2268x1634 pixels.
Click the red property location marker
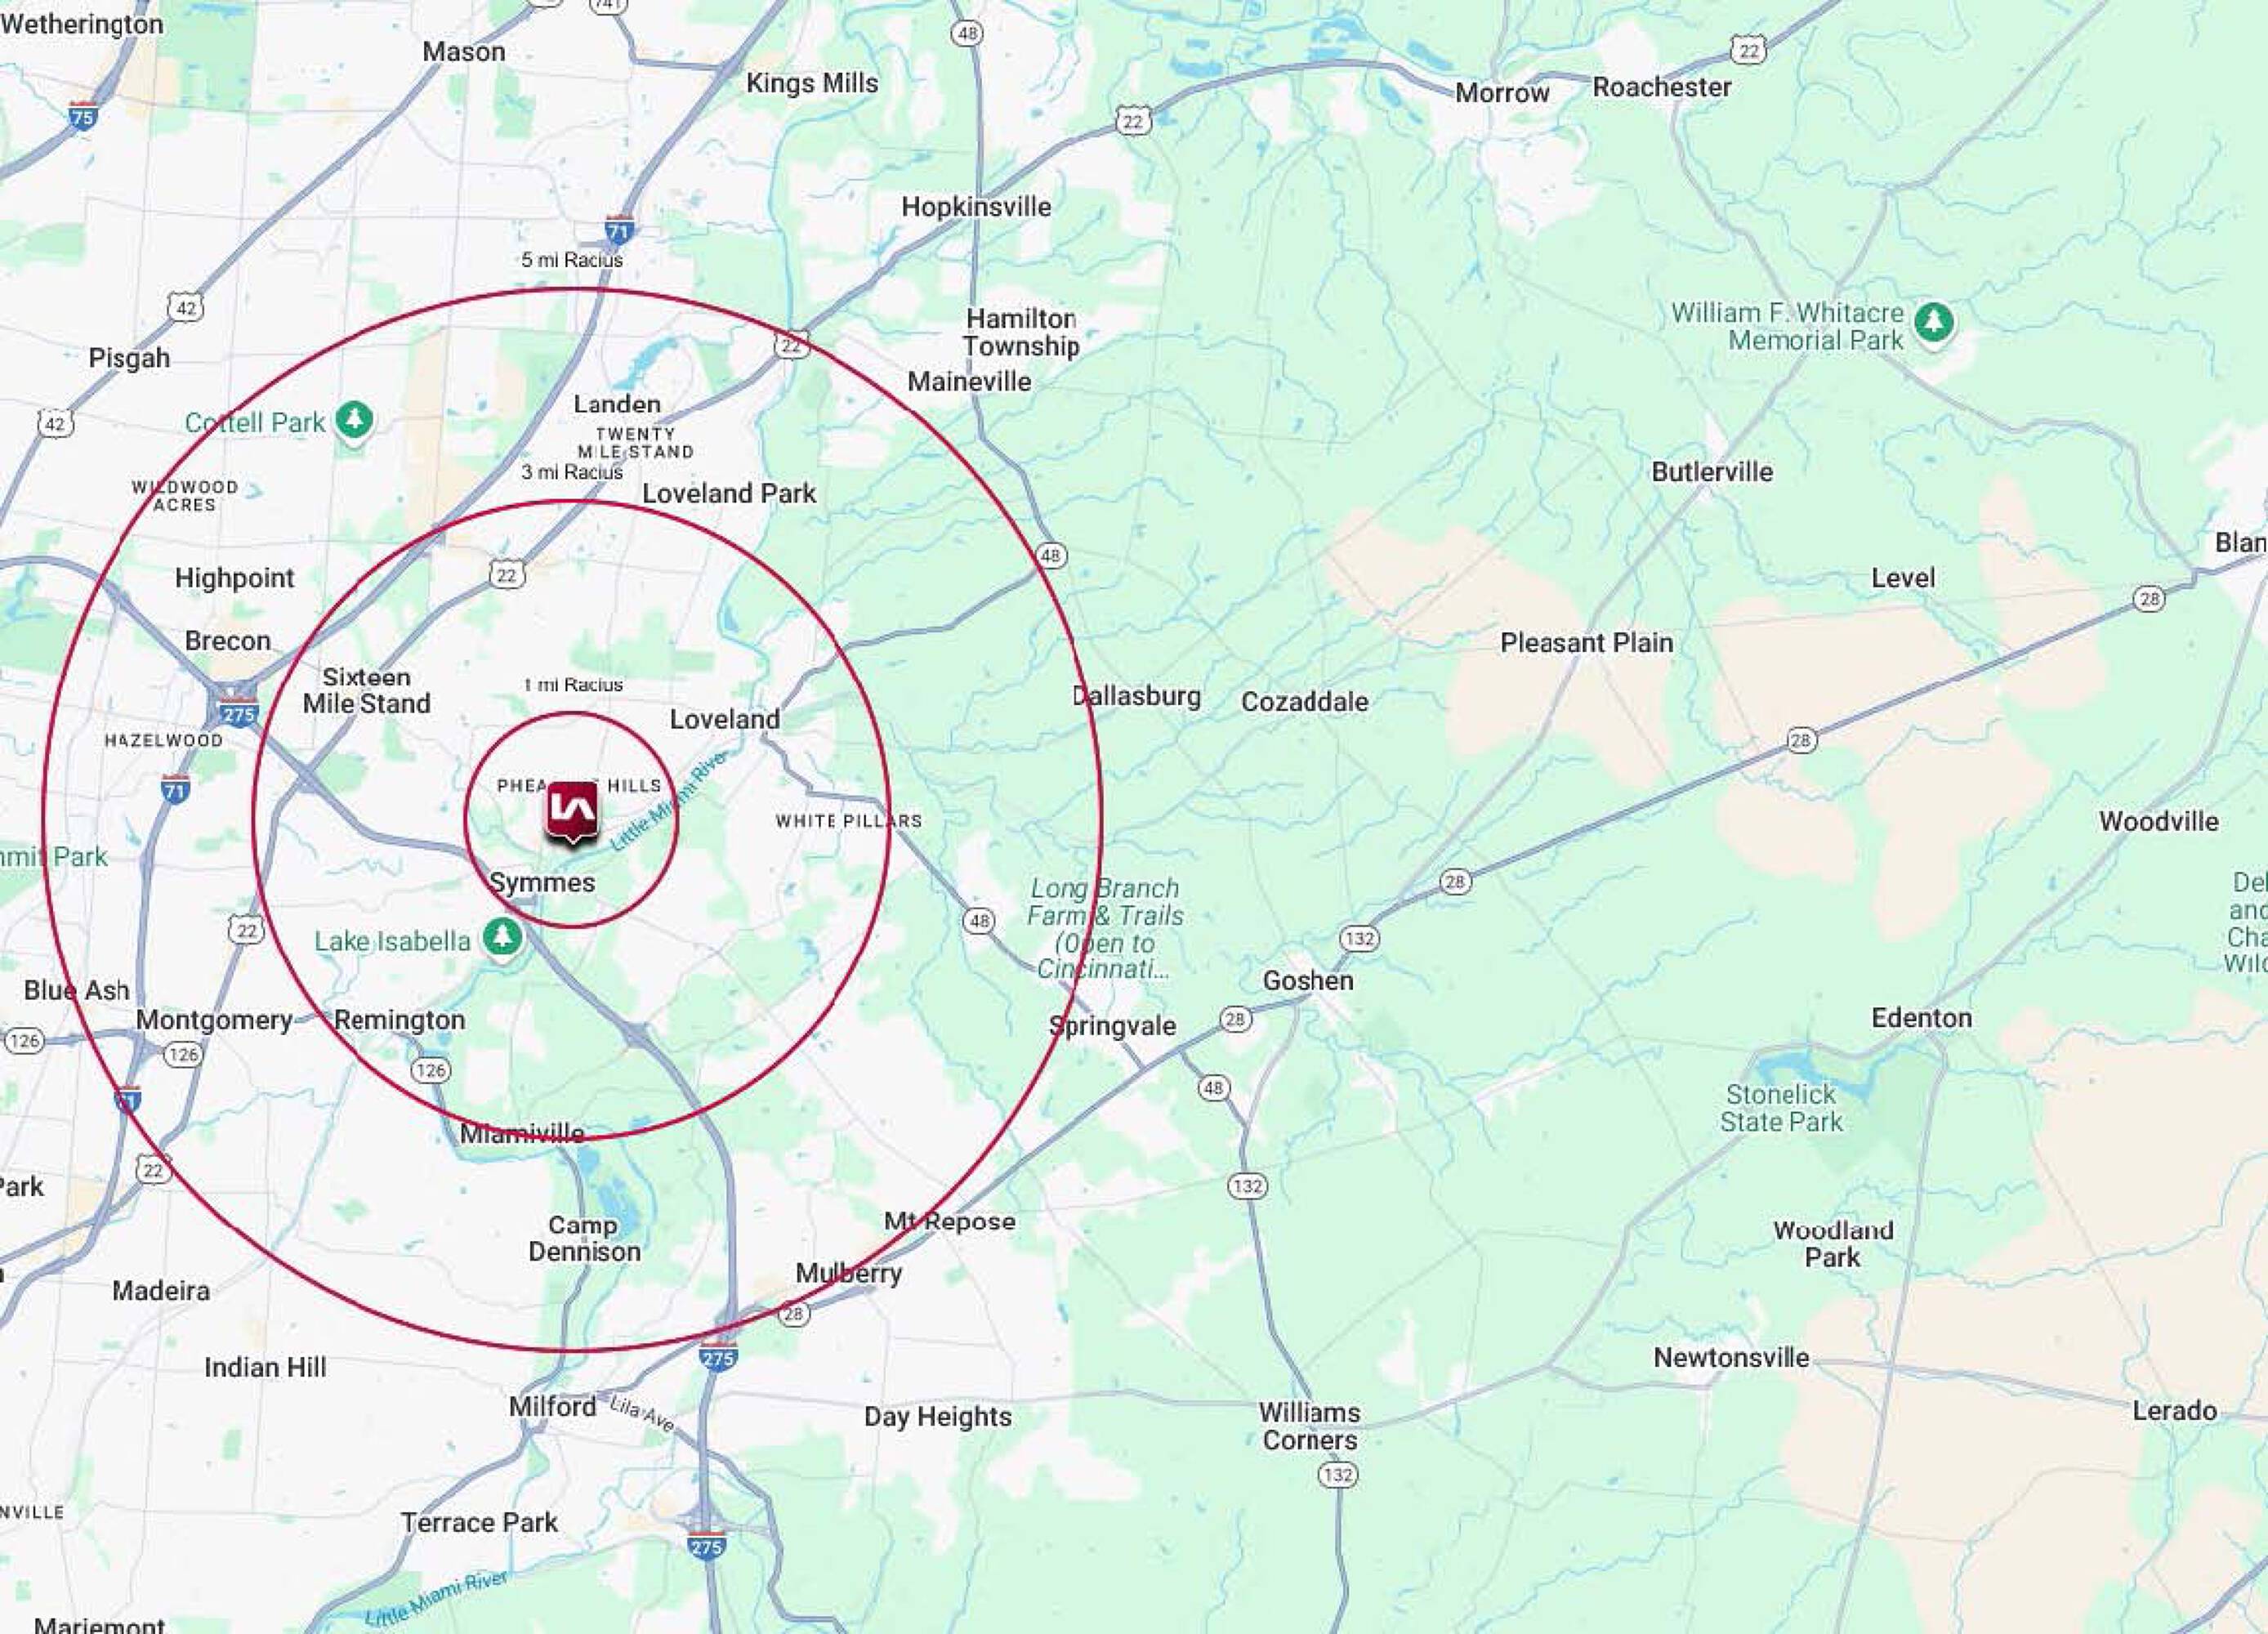click(x=572, y=811)
